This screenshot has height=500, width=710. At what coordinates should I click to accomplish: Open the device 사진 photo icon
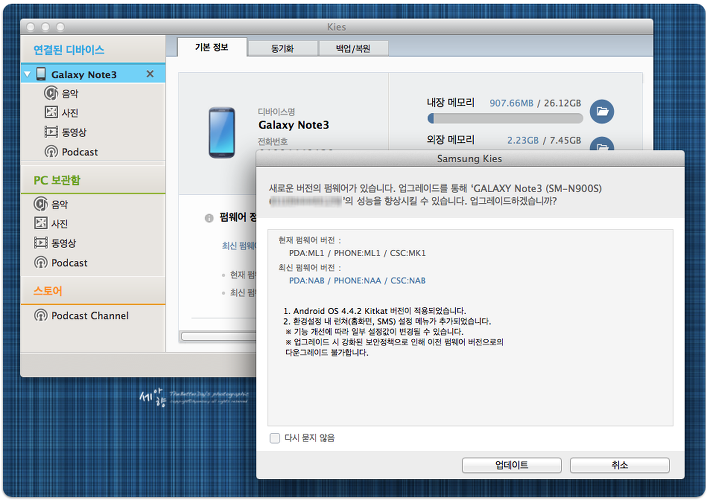point(51,112)
